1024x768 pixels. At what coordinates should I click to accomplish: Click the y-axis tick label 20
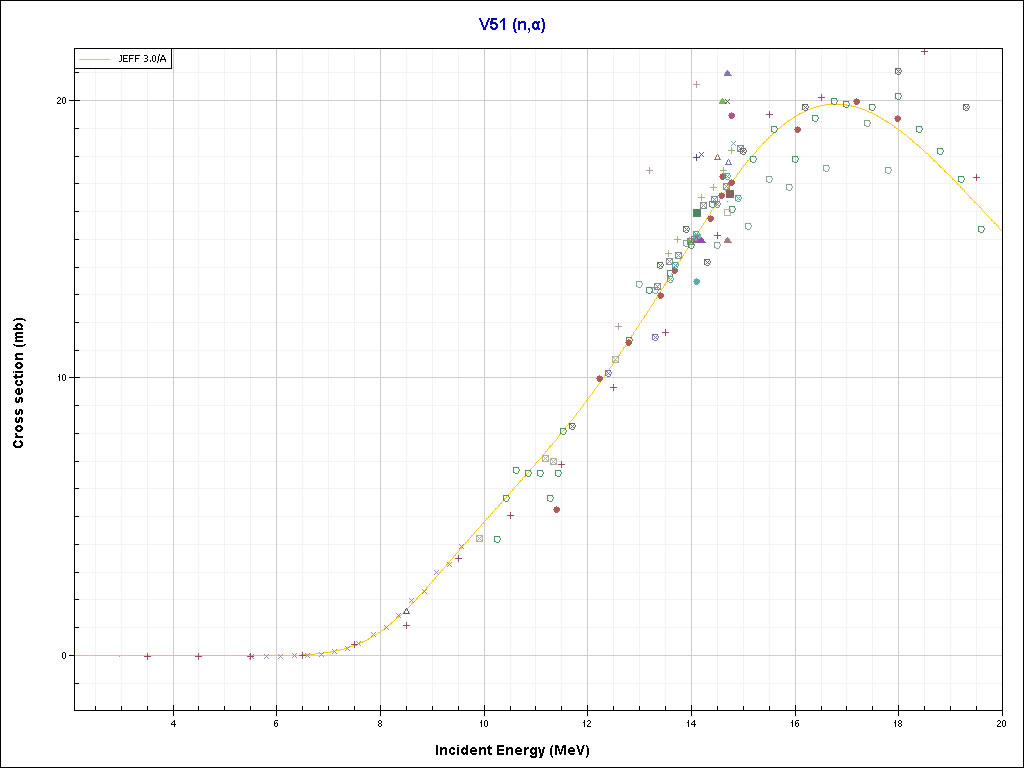[61, 101]
